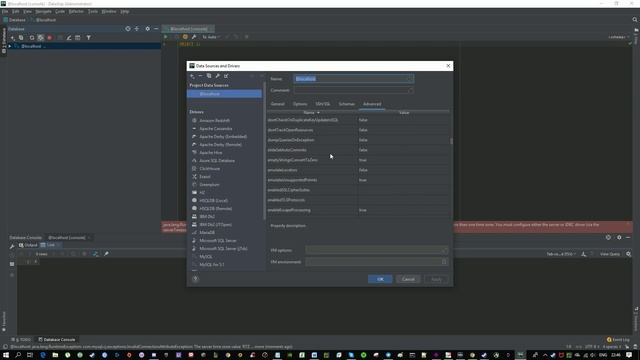Open the Advanced tab
Screen dimensions: 640x360
372,104
